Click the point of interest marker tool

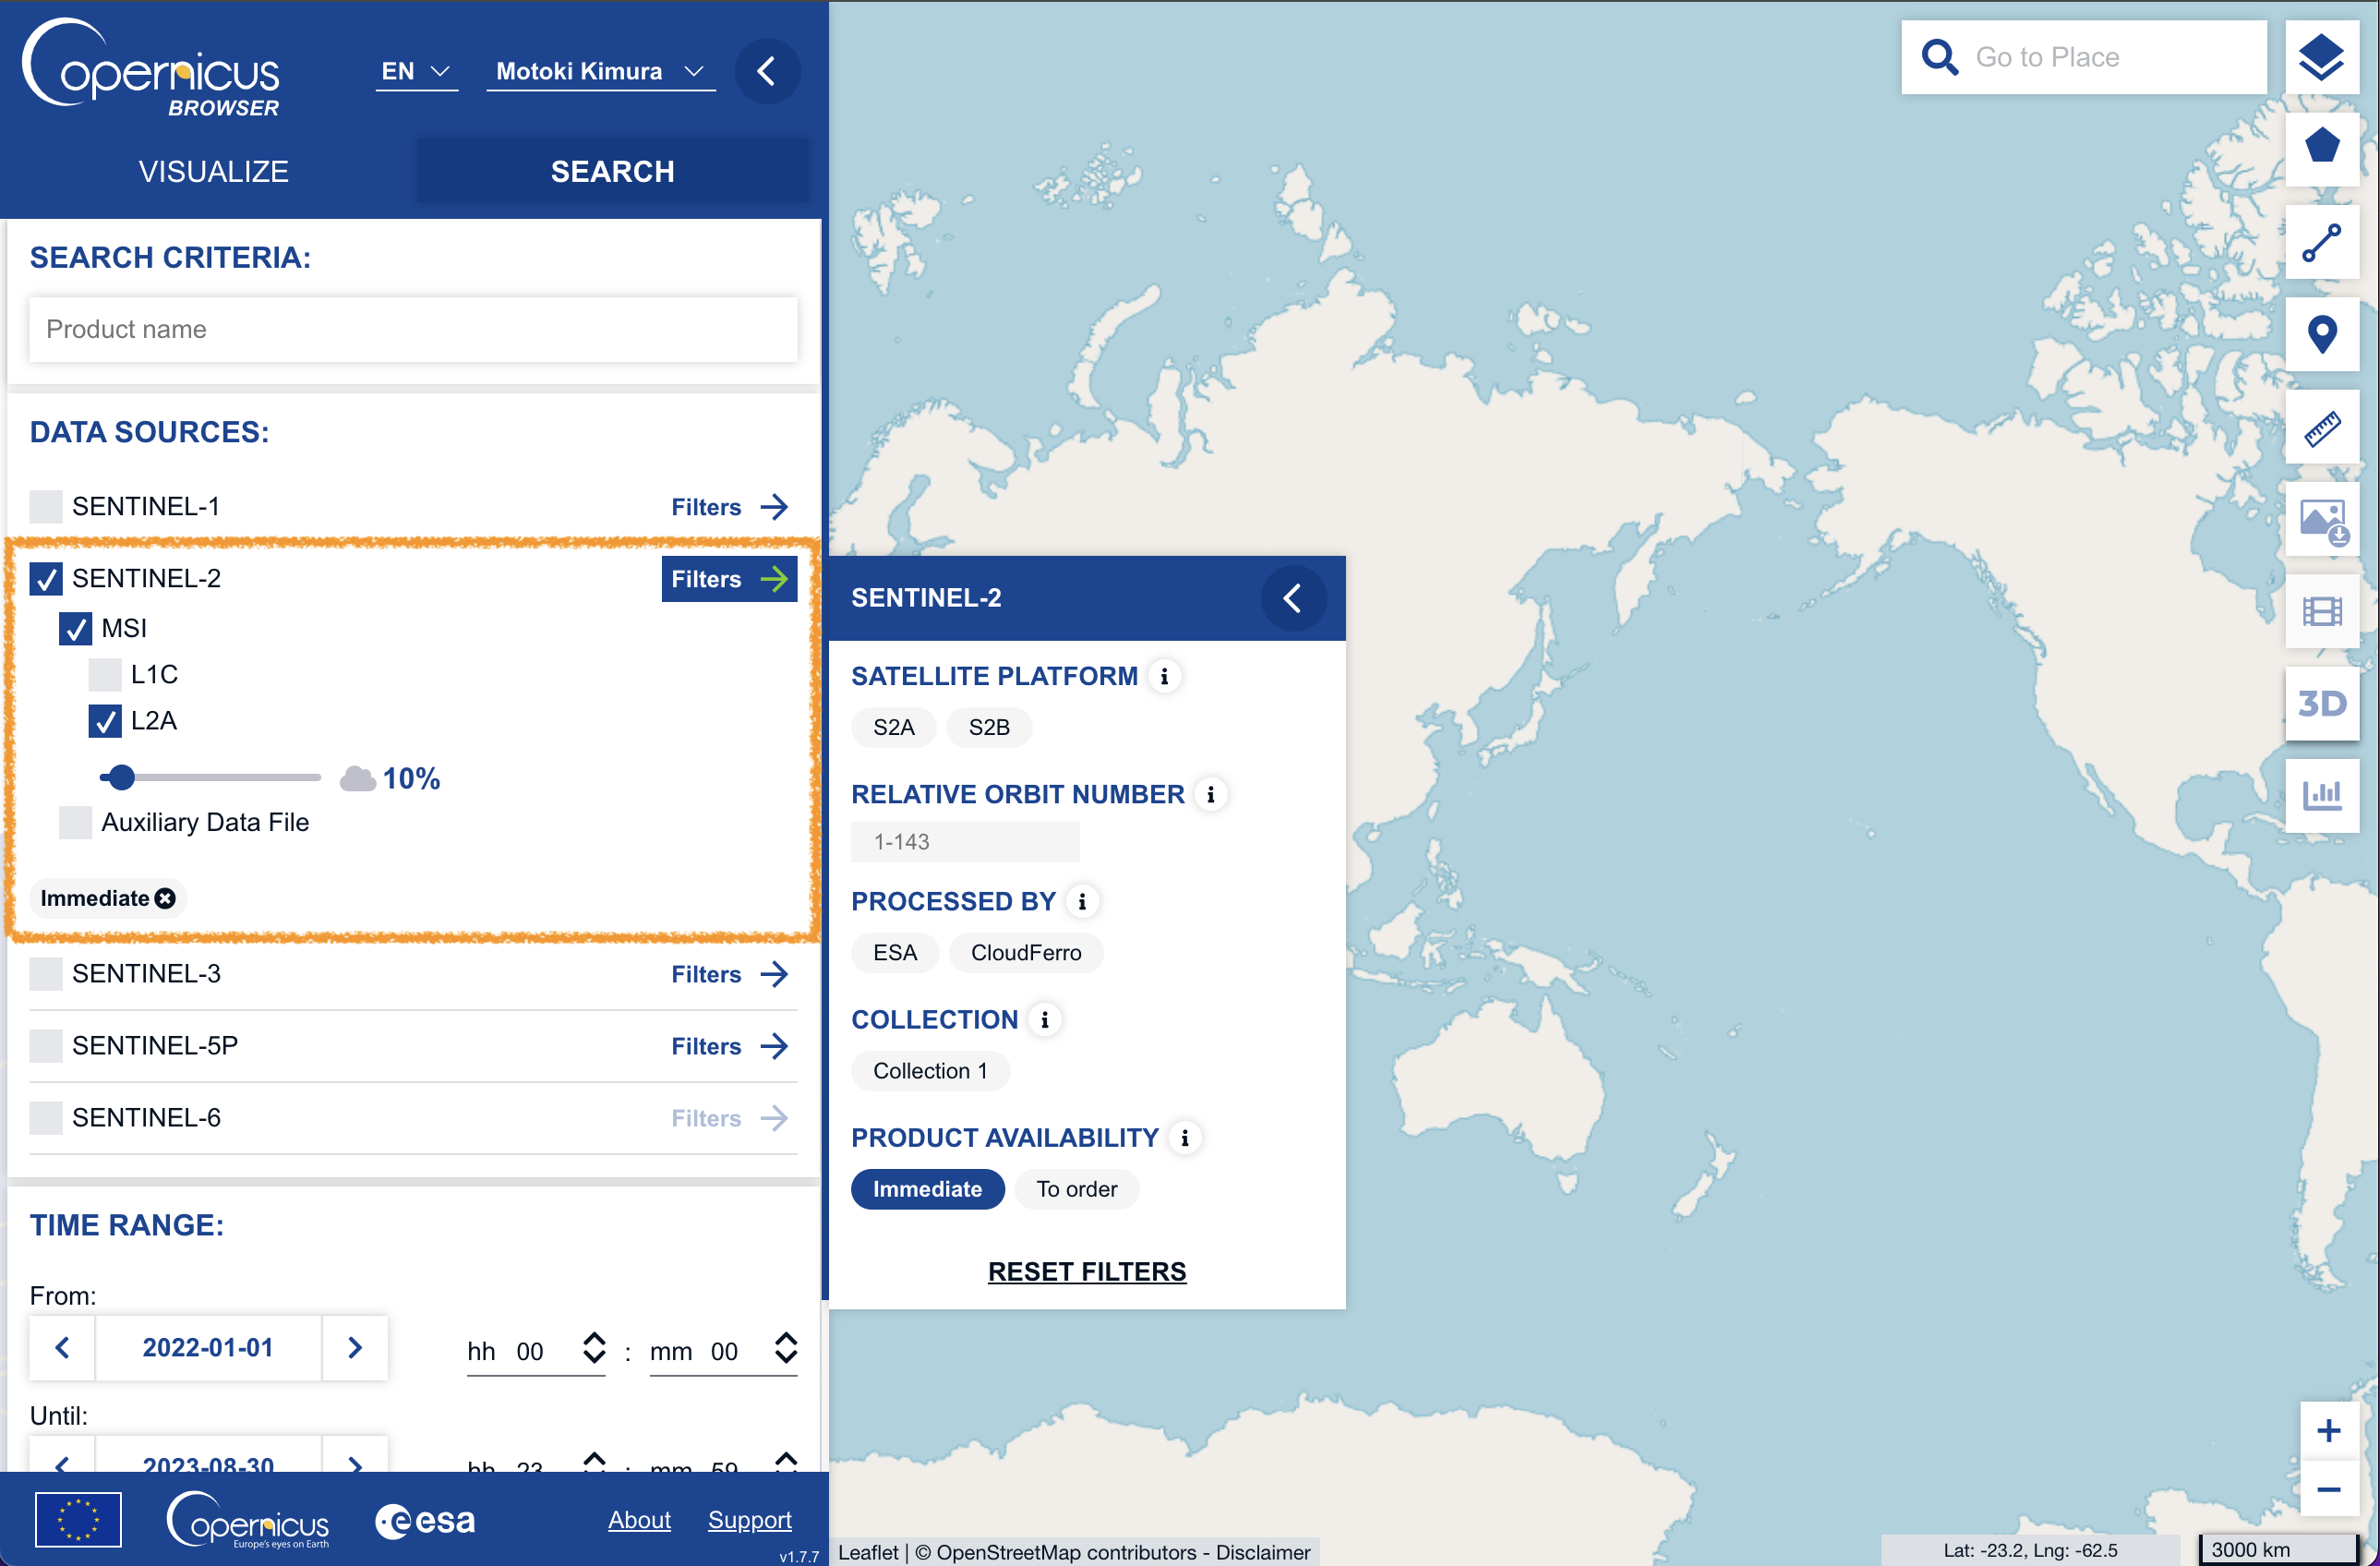click(x=2320, y=334)
